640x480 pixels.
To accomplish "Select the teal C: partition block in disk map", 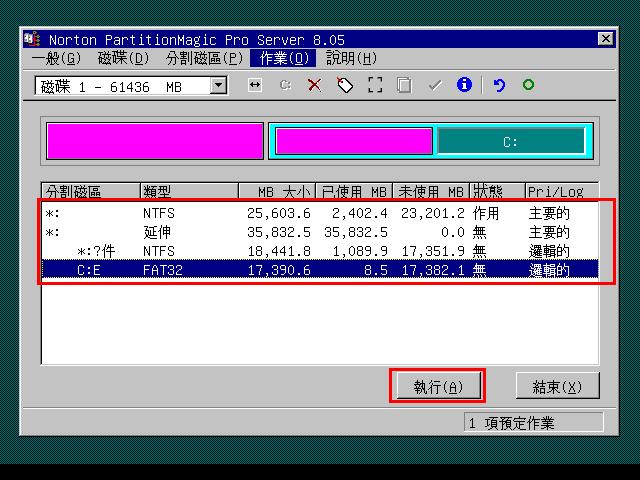I will click(x=510, y=142).
